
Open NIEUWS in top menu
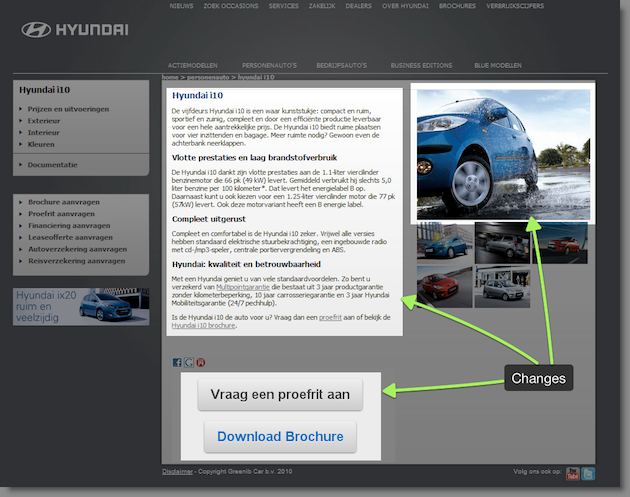coord(181,6)
